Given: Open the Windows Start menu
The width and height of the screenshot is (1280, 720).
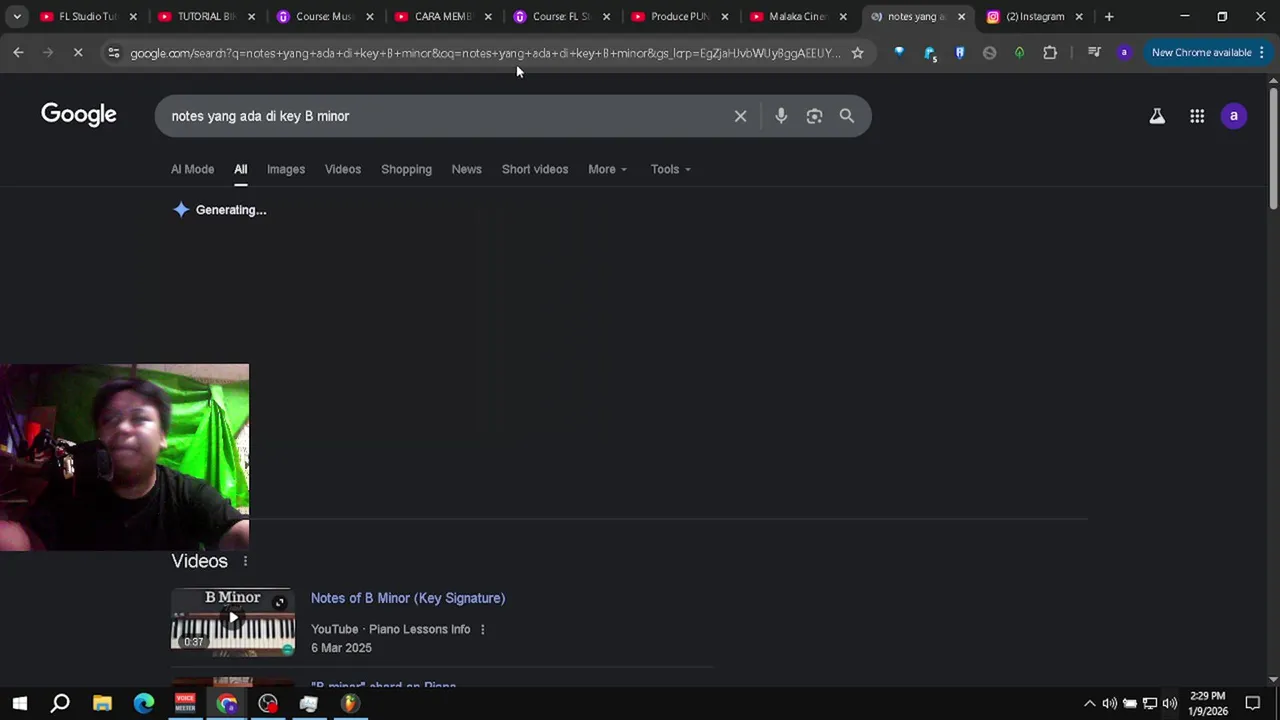Looking at the screenshot, I should (x=20, y=703).
